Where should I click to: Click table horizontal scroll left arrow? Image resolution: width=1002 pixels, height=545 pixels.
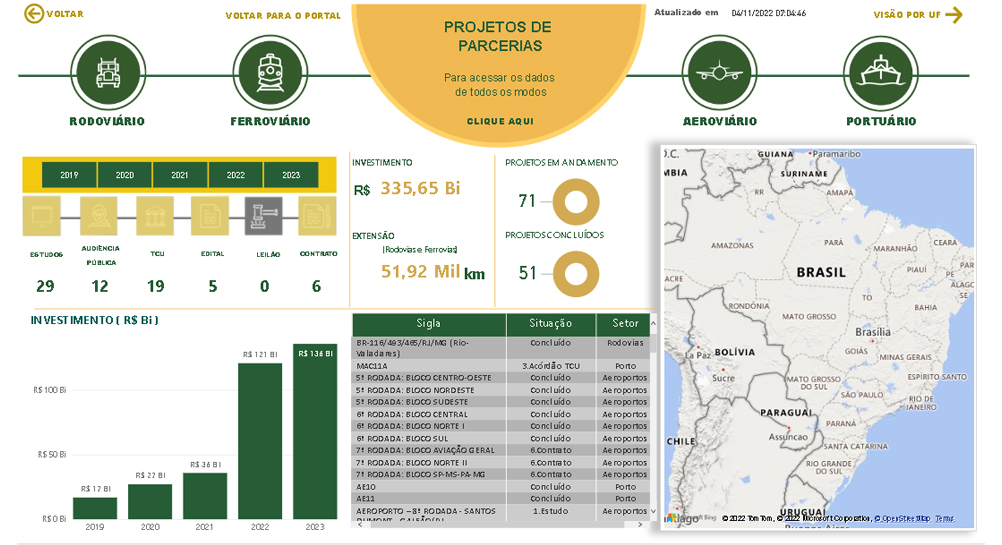click(360, 525)
